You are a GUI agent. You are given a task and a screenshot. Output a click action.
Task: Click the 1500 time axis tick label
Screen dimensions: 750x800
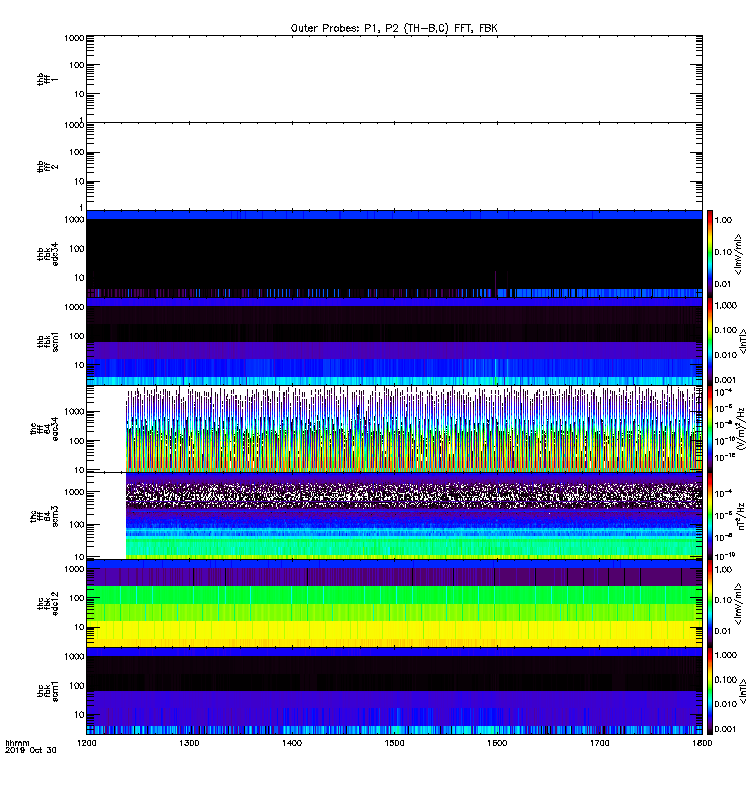pyautogui.click(x=394, y=743)
